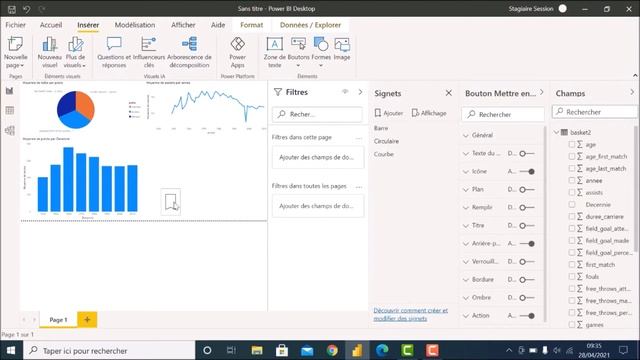
Task: Open the Windows Start menu
Action: [11, 350]
